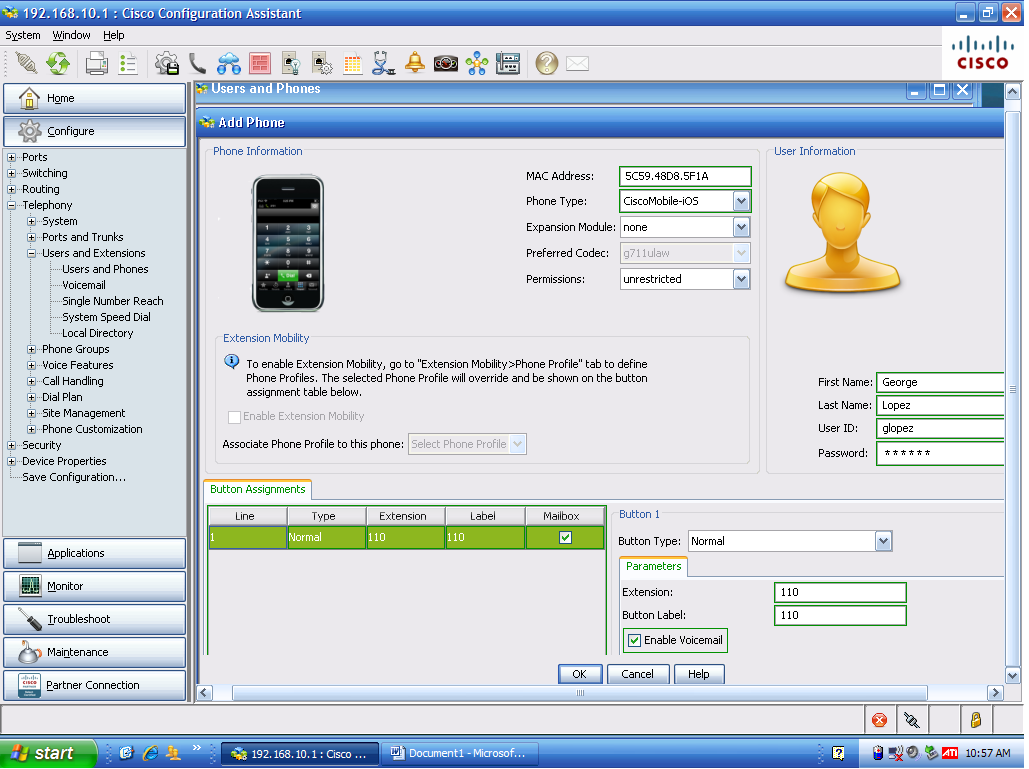Screen dimensions: 1029x769
Task: Expand the Security tree node
Action: (x=11, y=446)
